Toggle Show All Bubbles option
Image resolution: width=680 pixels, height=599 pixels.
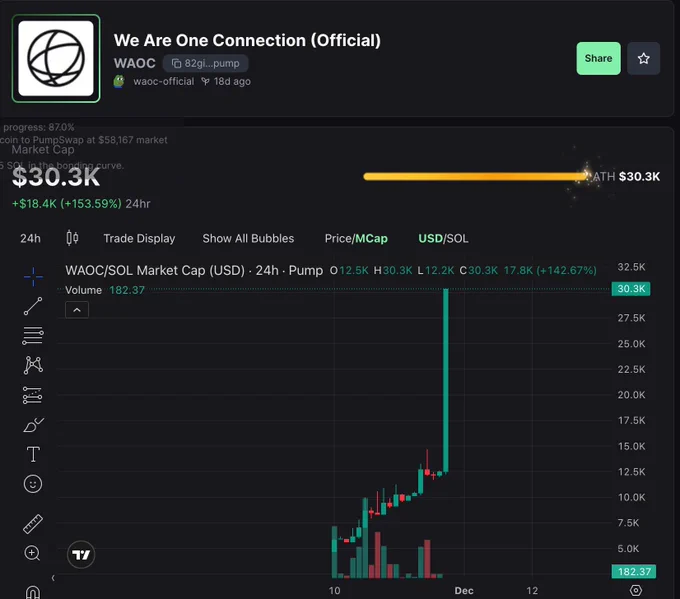click(248, 239)
